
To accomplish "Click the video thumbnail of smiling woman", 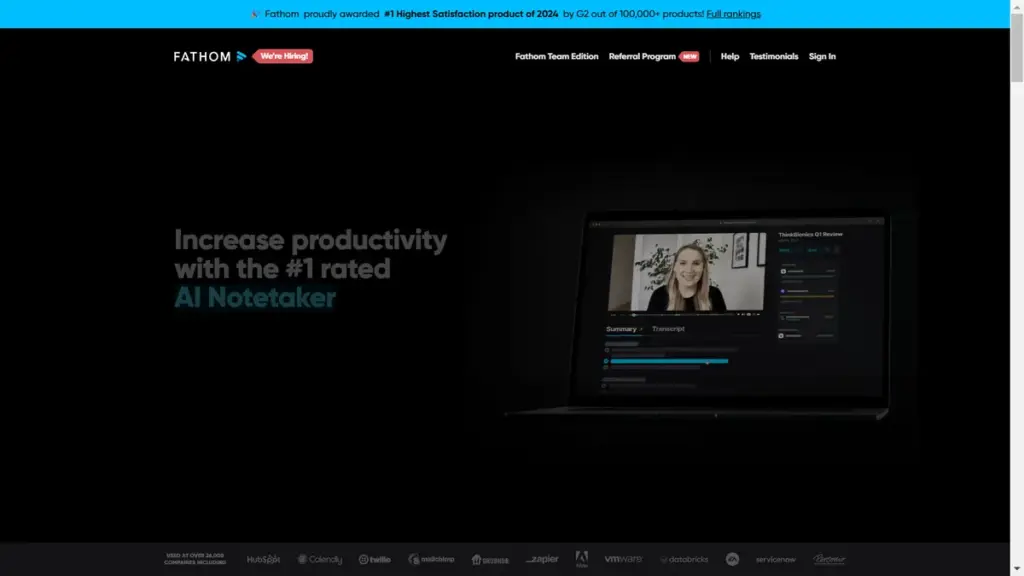I will tap(686, 272).
